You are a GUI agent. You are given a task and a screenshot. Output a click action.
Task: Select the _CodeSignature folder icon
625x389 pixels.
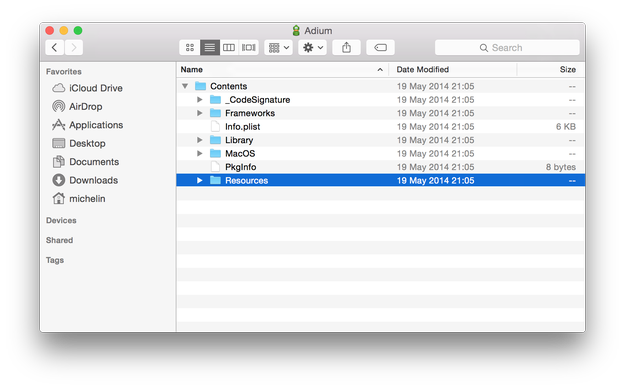point(215,100)
